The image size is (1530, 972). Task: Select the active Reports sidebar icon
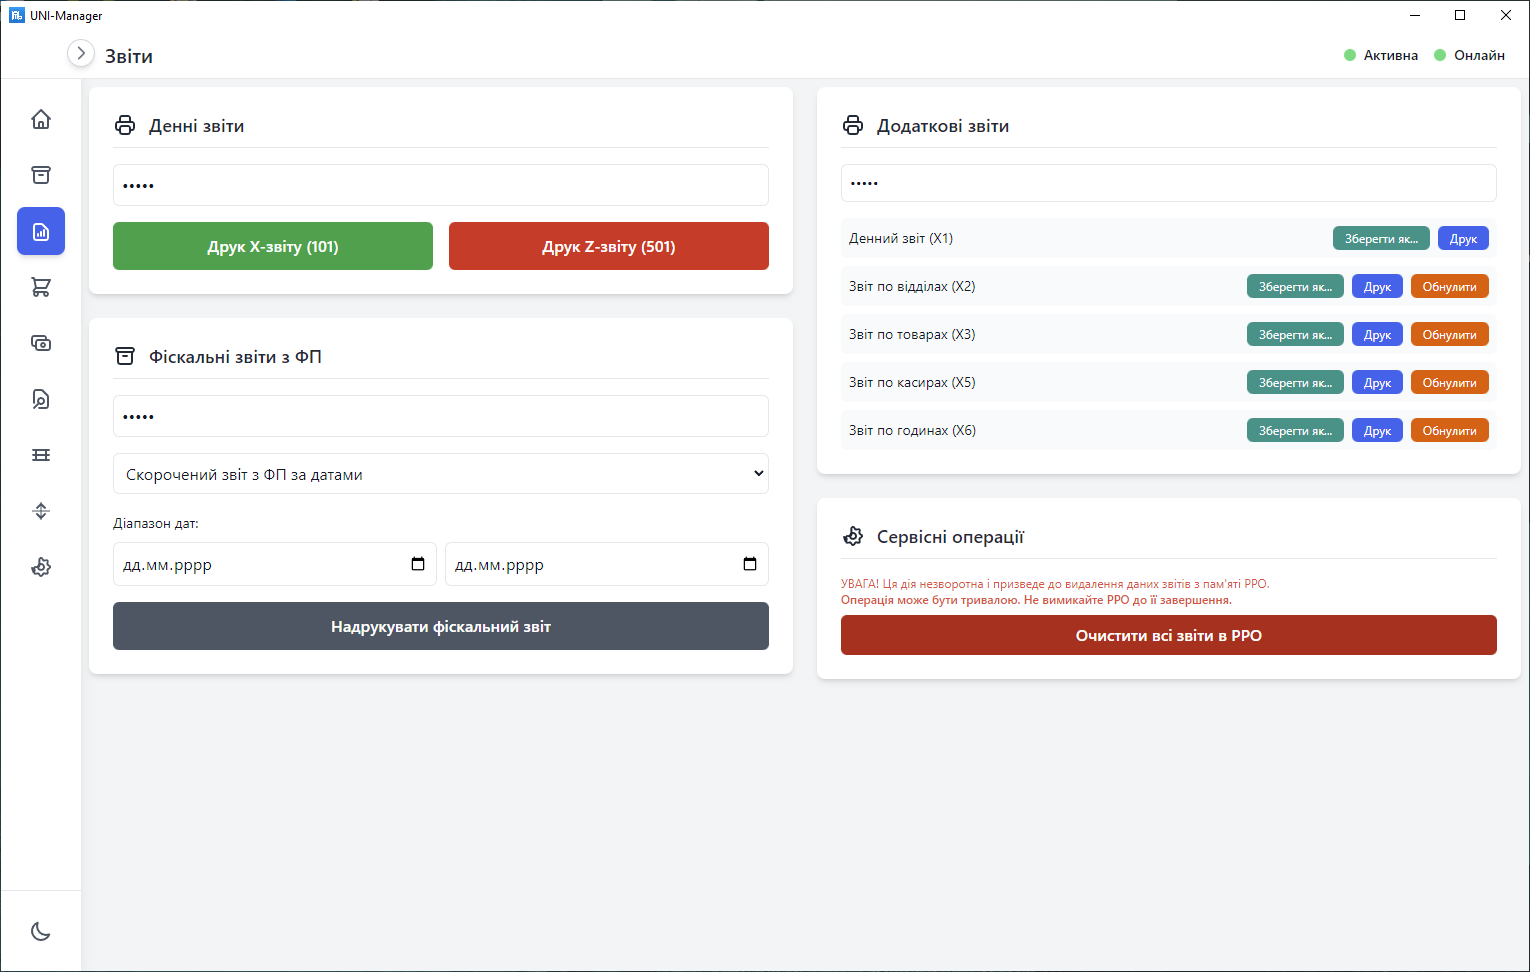(x=41, y=231)
